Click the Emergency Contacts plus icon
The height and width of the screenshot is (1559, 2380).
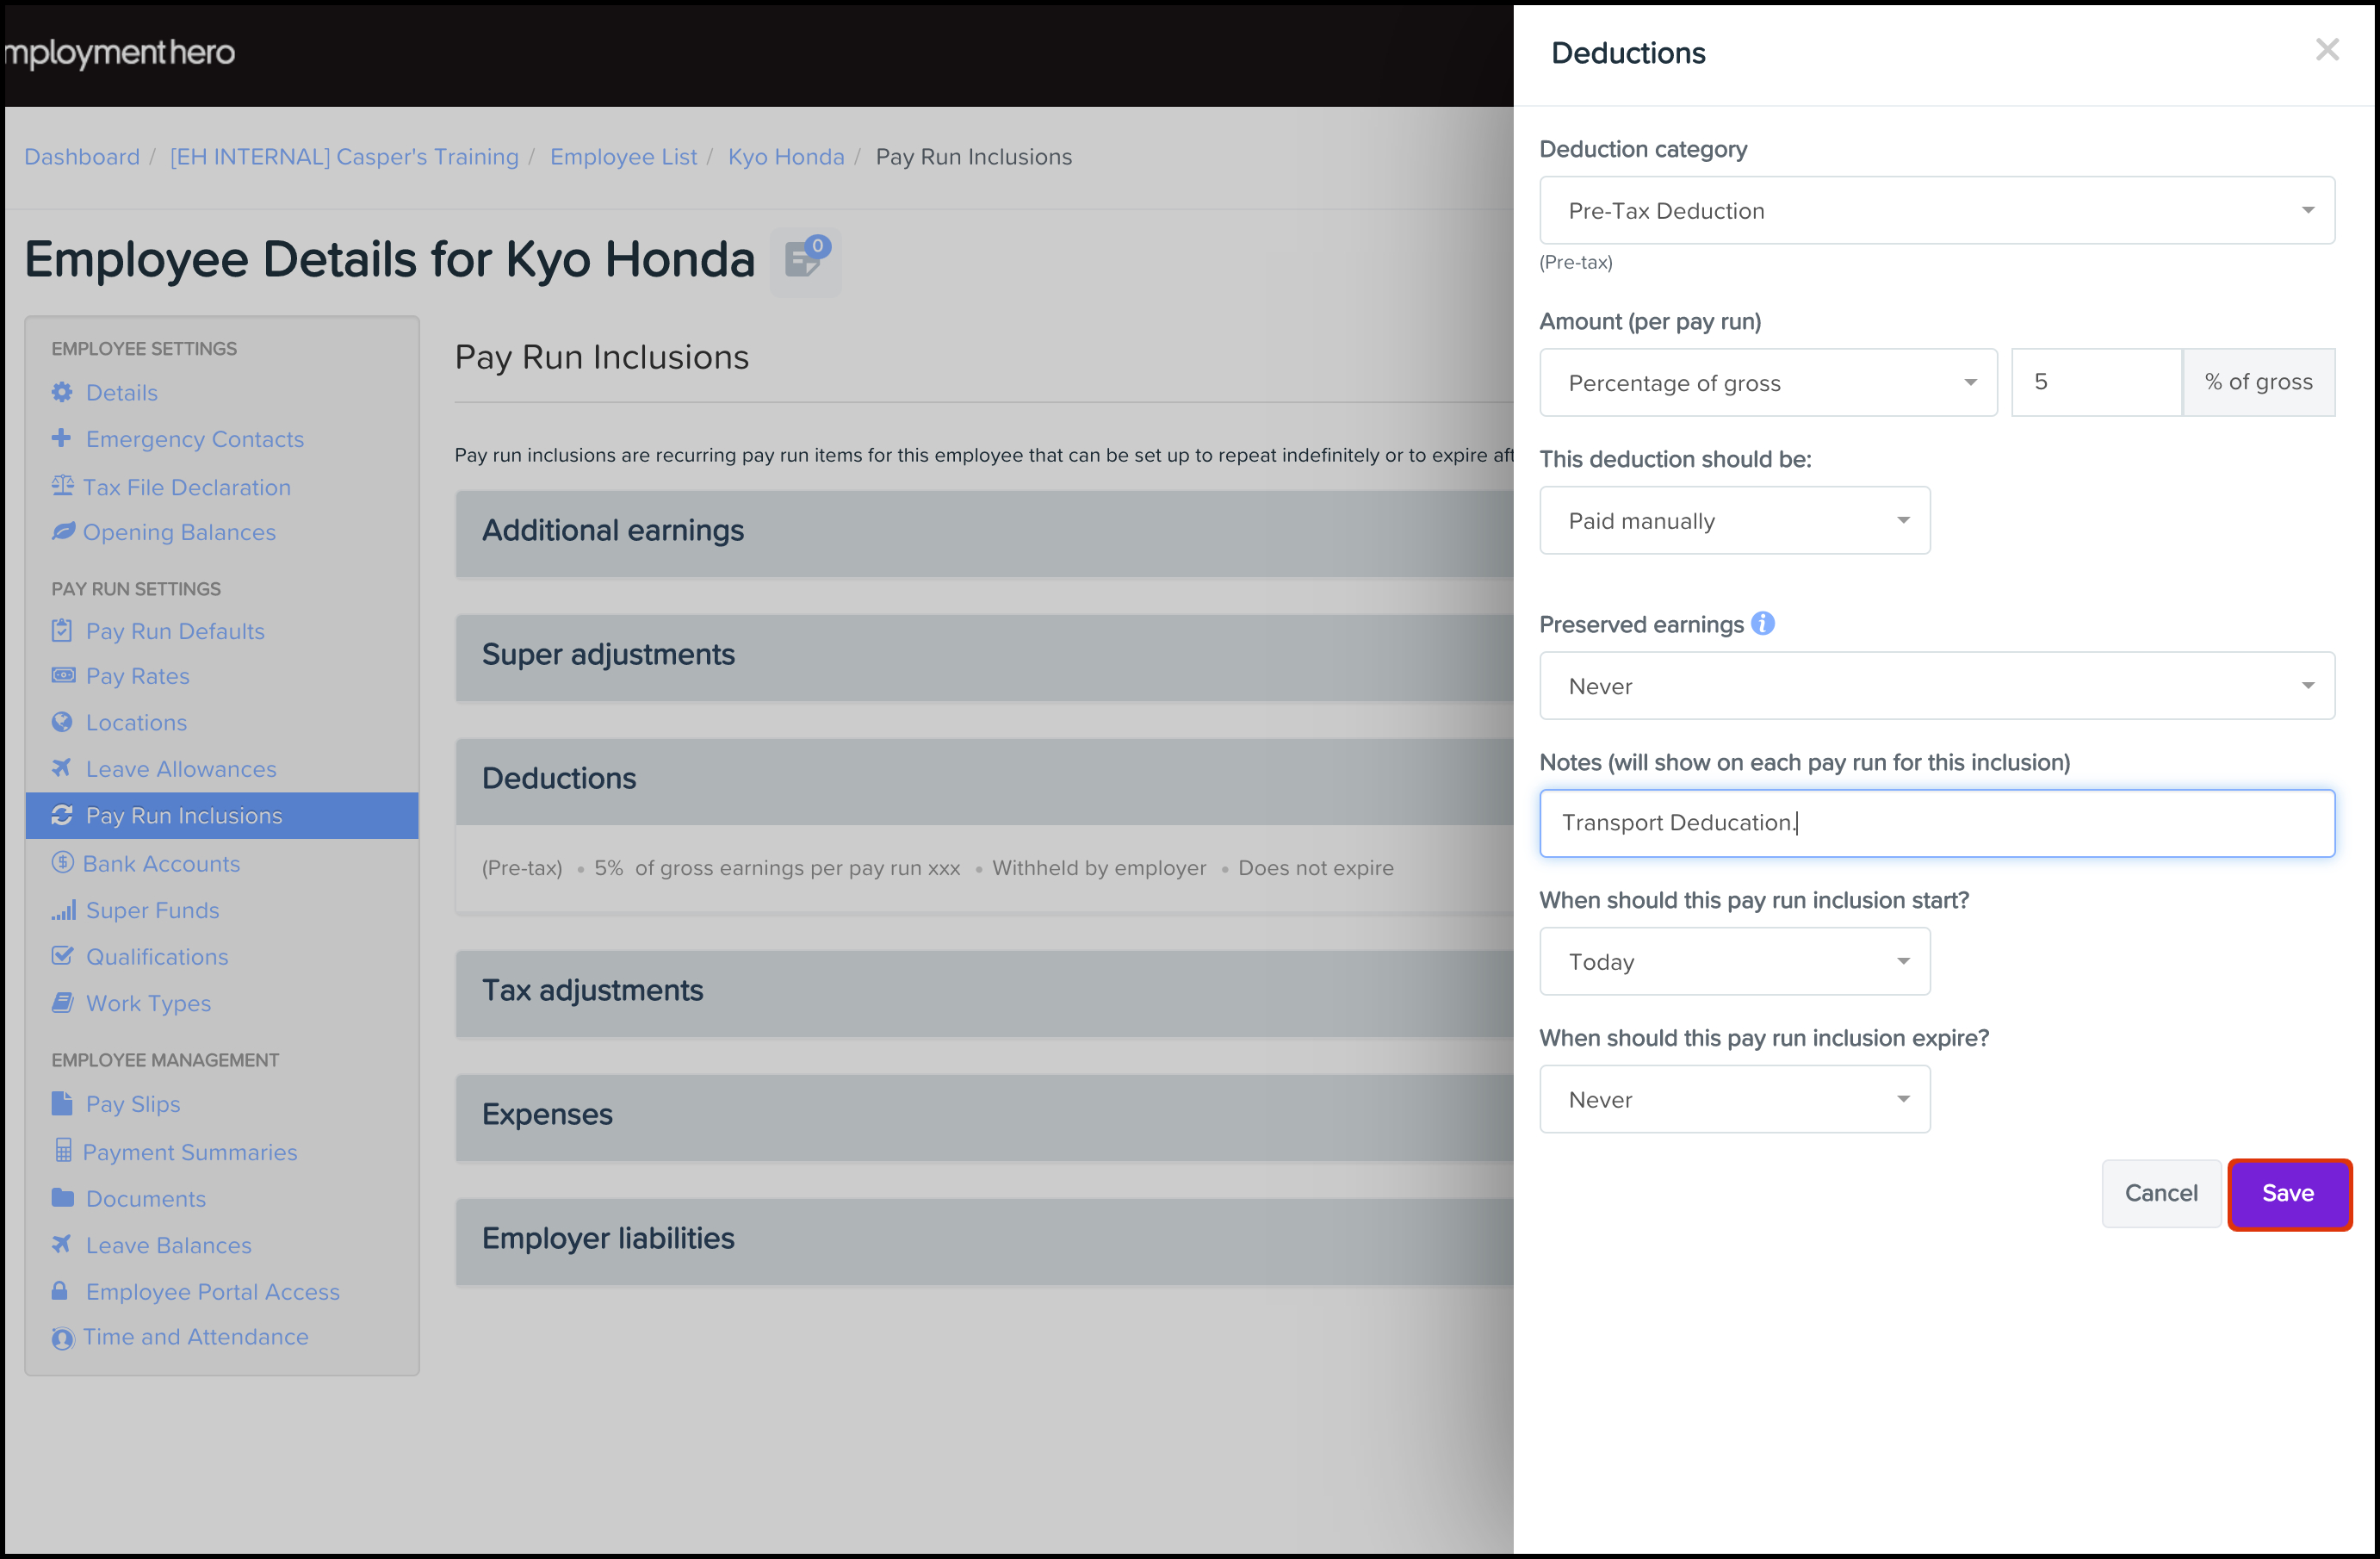(x=62, y=438)
